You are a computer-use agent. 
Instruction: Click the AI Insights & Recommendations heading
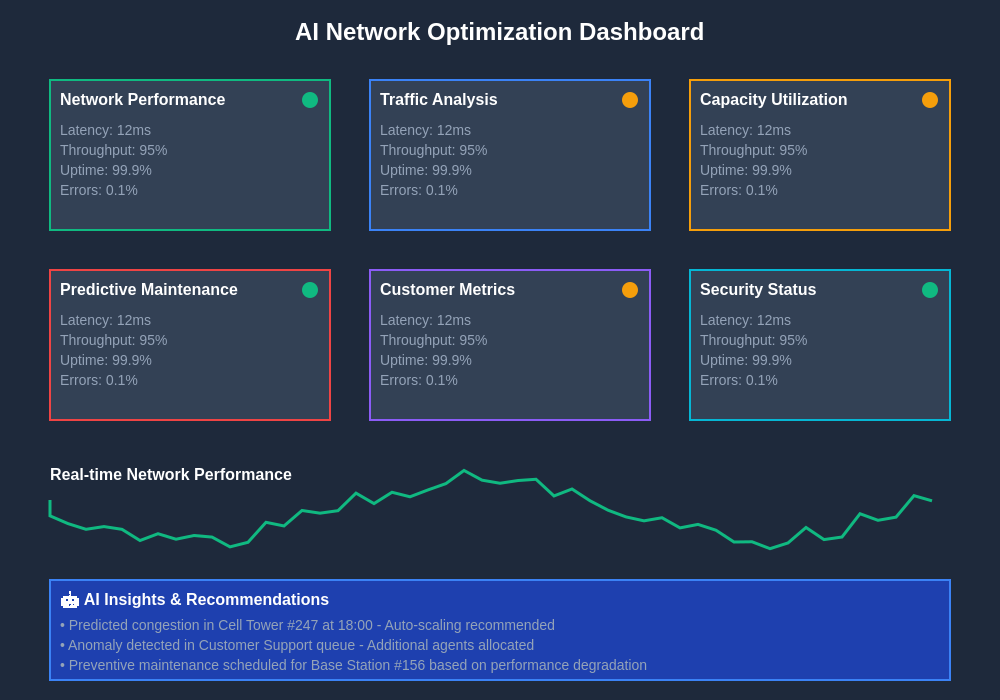206,600
